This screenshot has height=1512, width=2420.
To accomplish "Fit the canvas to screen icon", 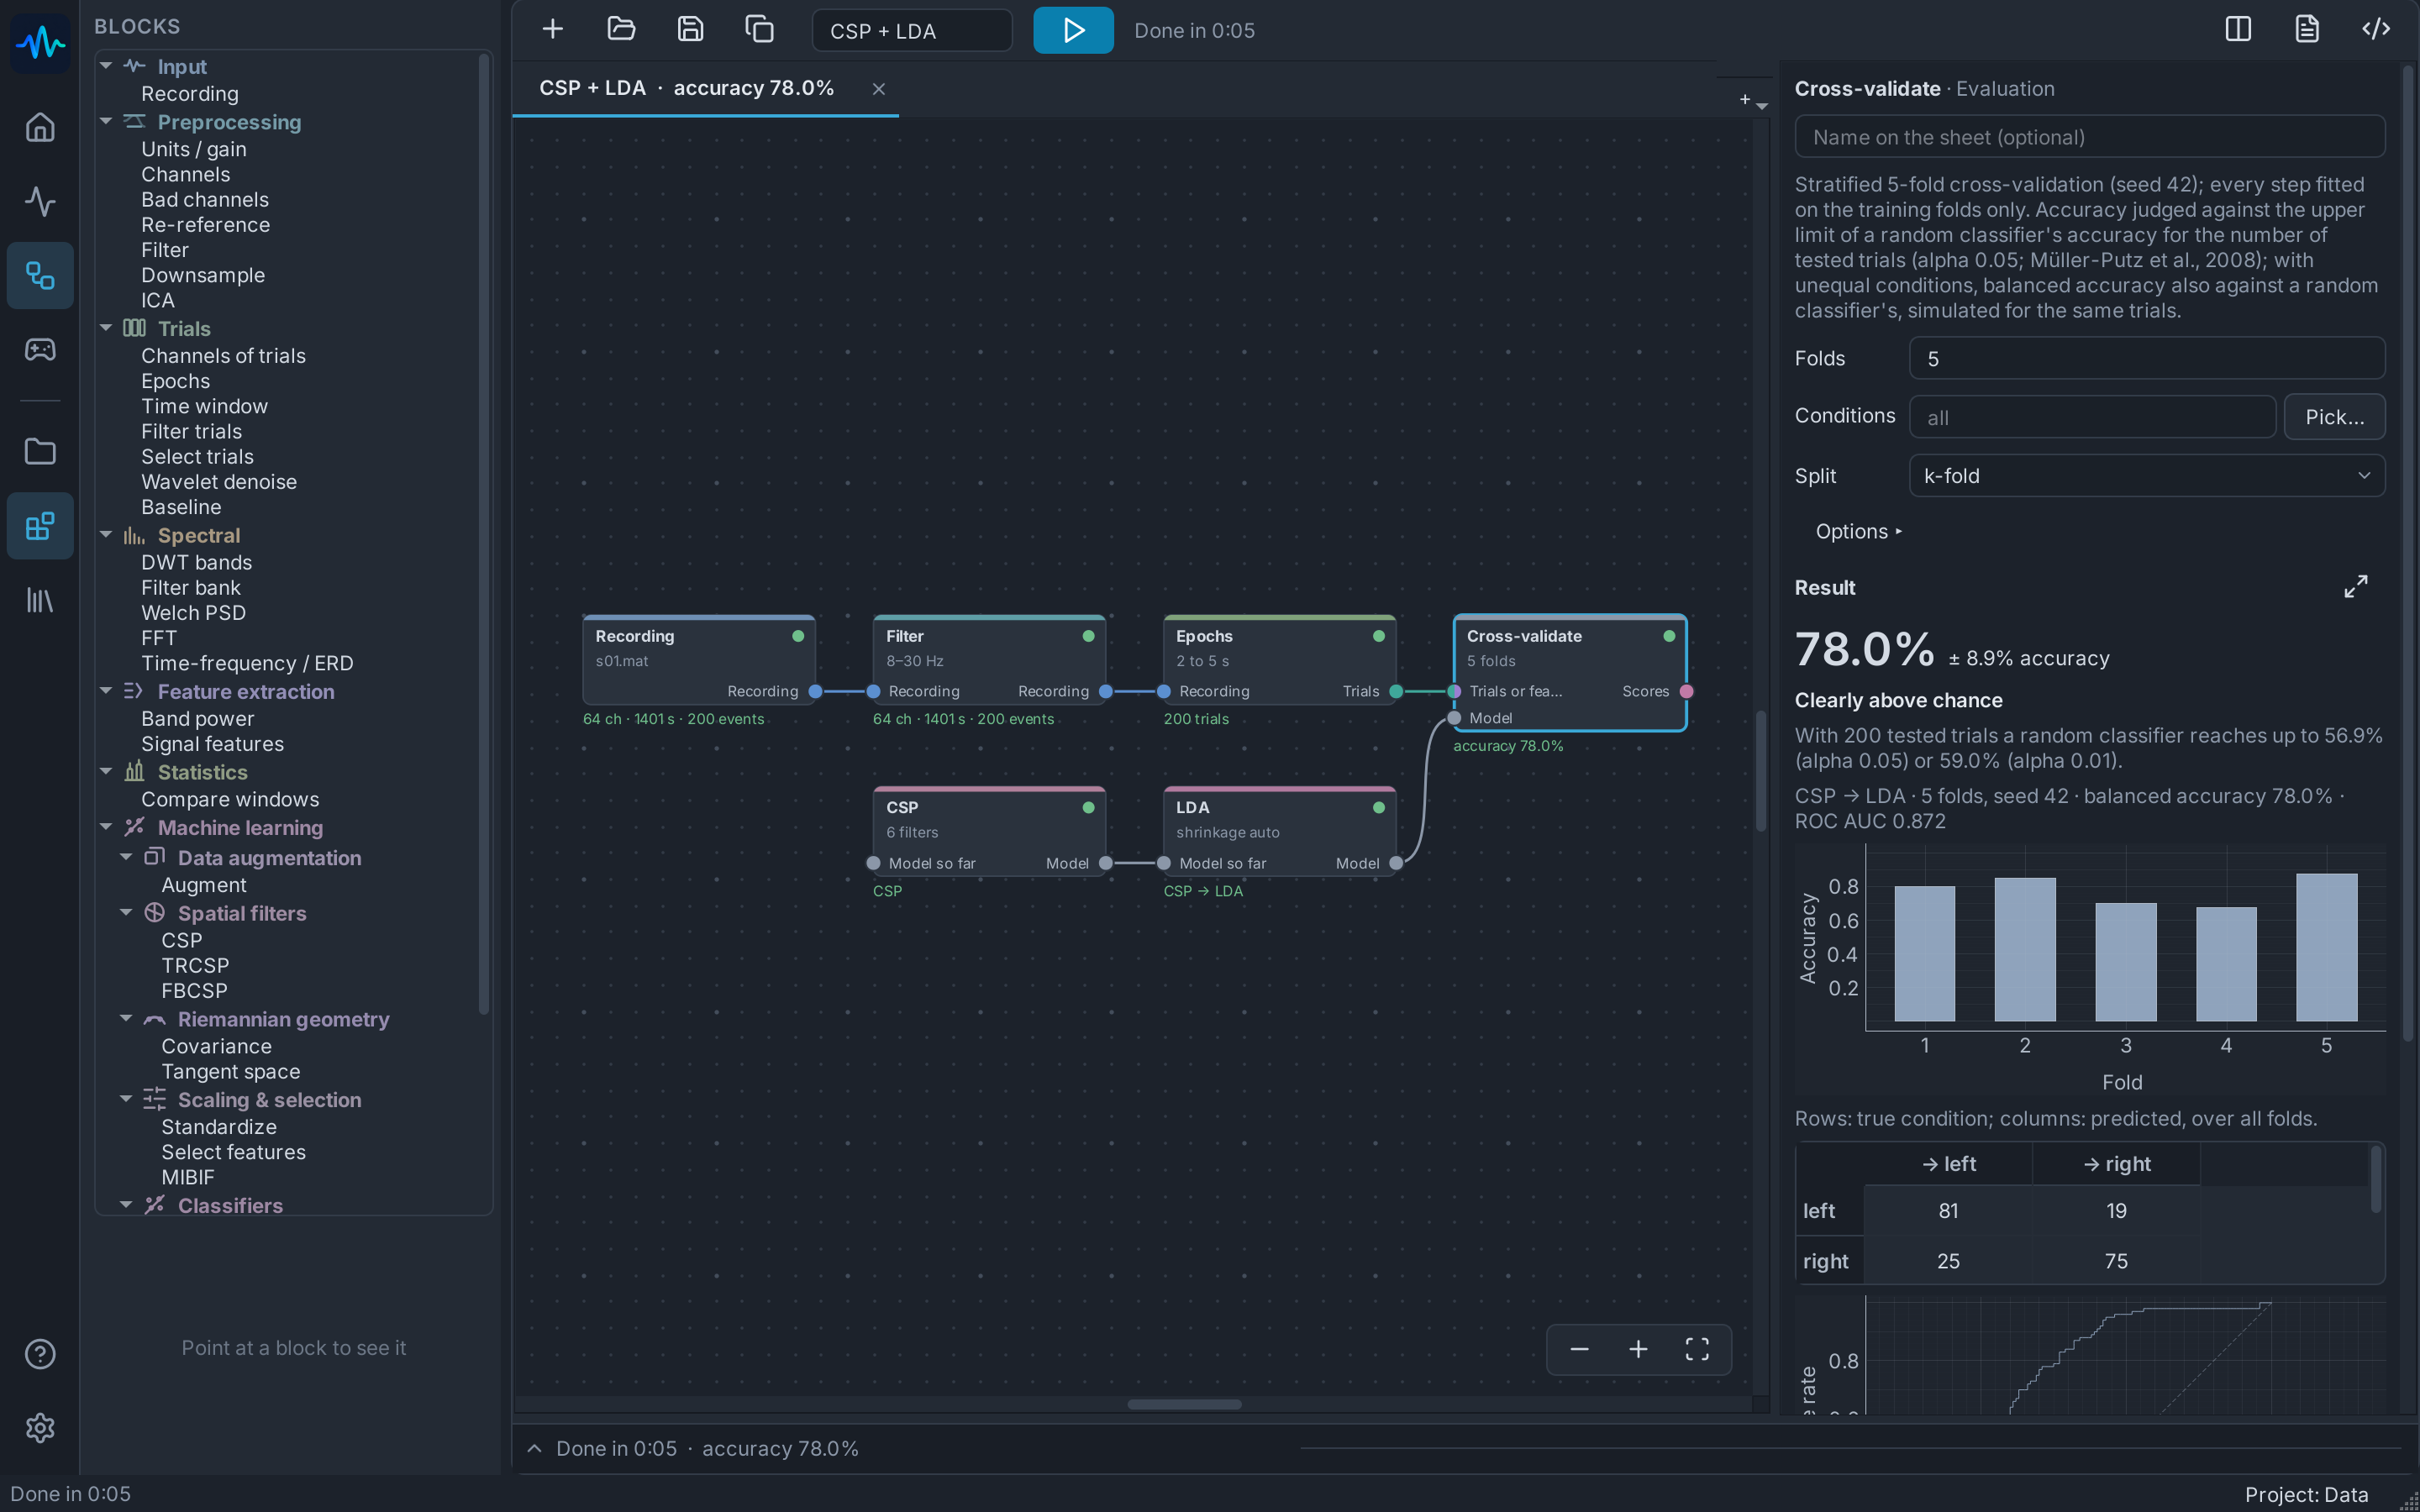I will pos(1697,1349).
